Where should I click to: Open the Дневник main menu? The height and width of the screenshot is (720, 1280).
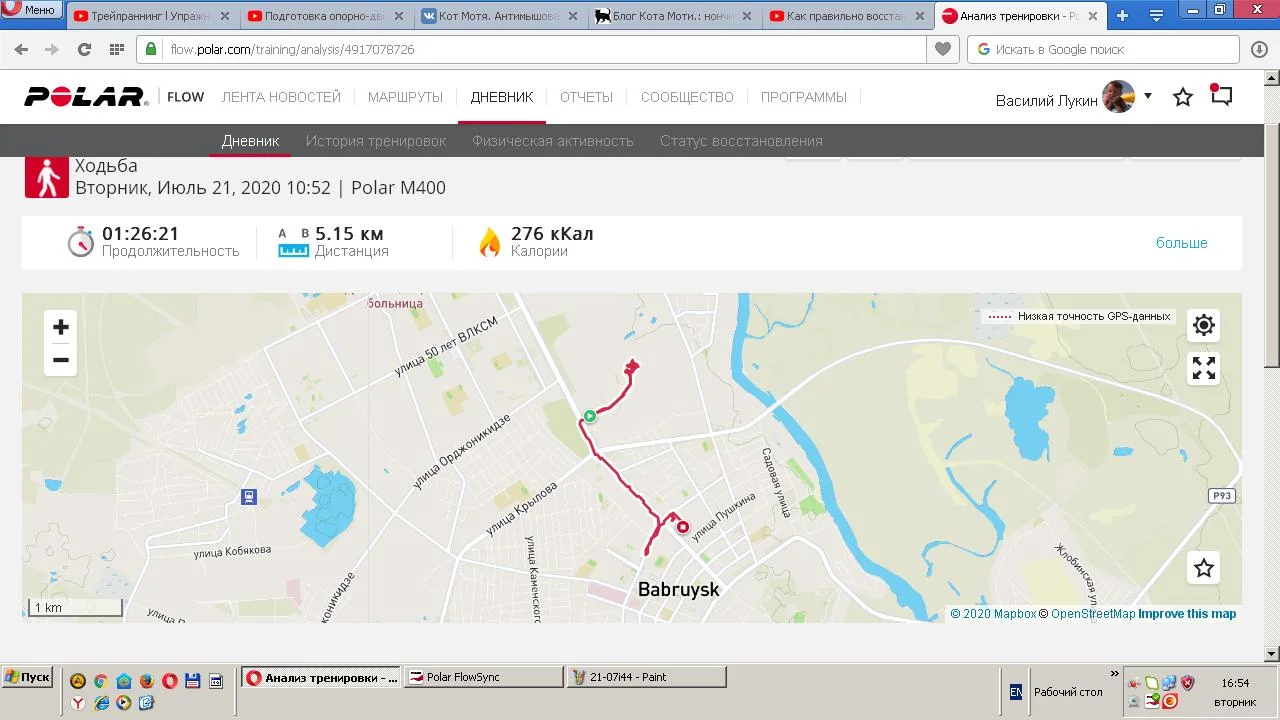tap(502, 97)
